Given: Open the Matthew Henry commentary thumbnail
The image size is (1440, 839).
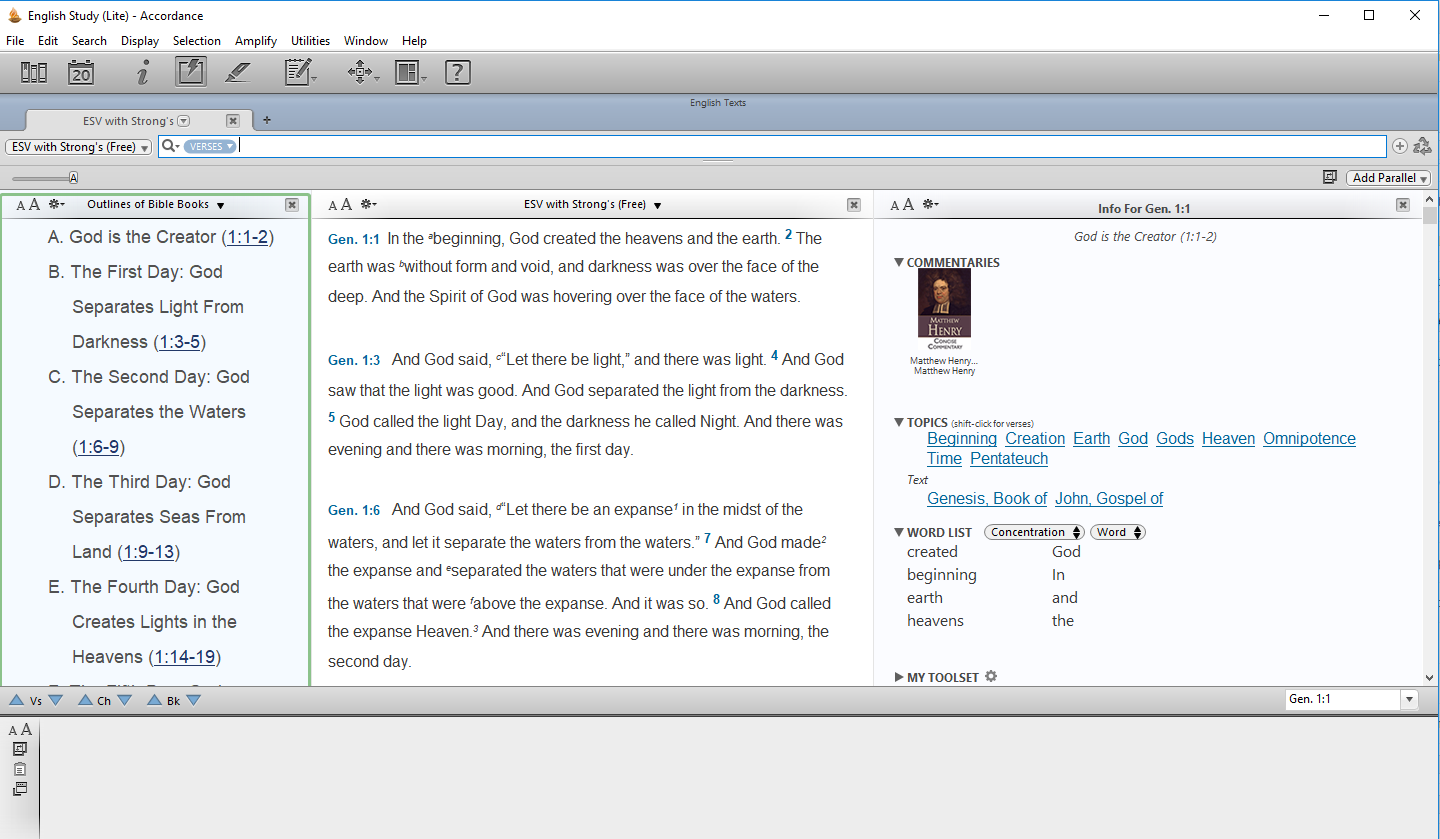Looking at the screenshot, I should [944, 310].
